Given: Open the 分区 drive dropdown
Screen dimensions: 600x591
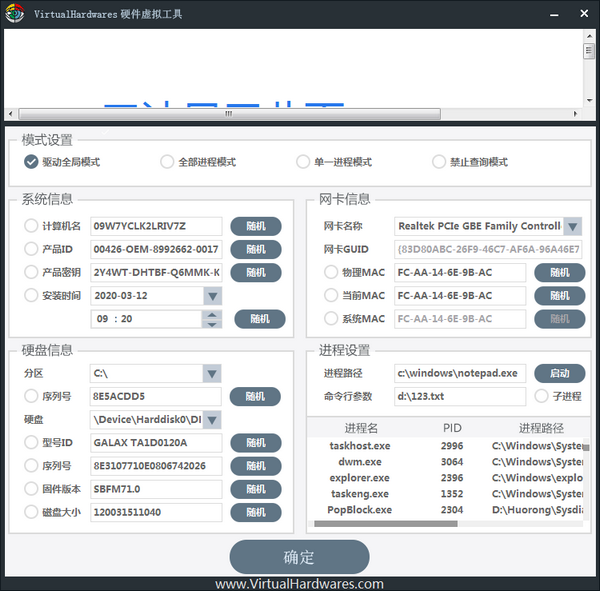Looking at the screenshot, I should pyautogui.click(x=212, y=373).
